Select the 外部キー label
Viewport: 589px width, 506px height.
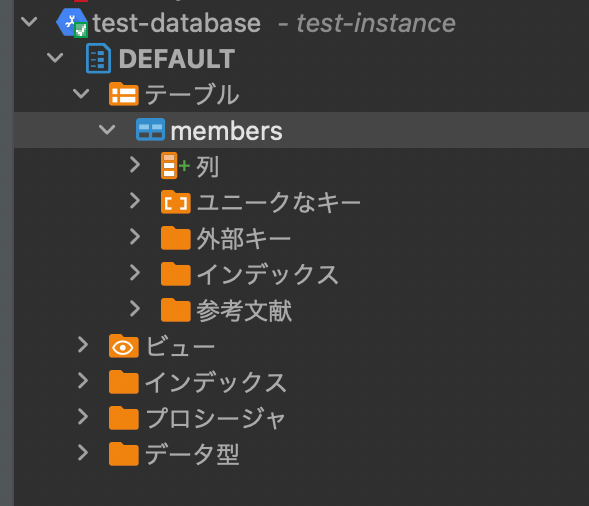[244, 239]
